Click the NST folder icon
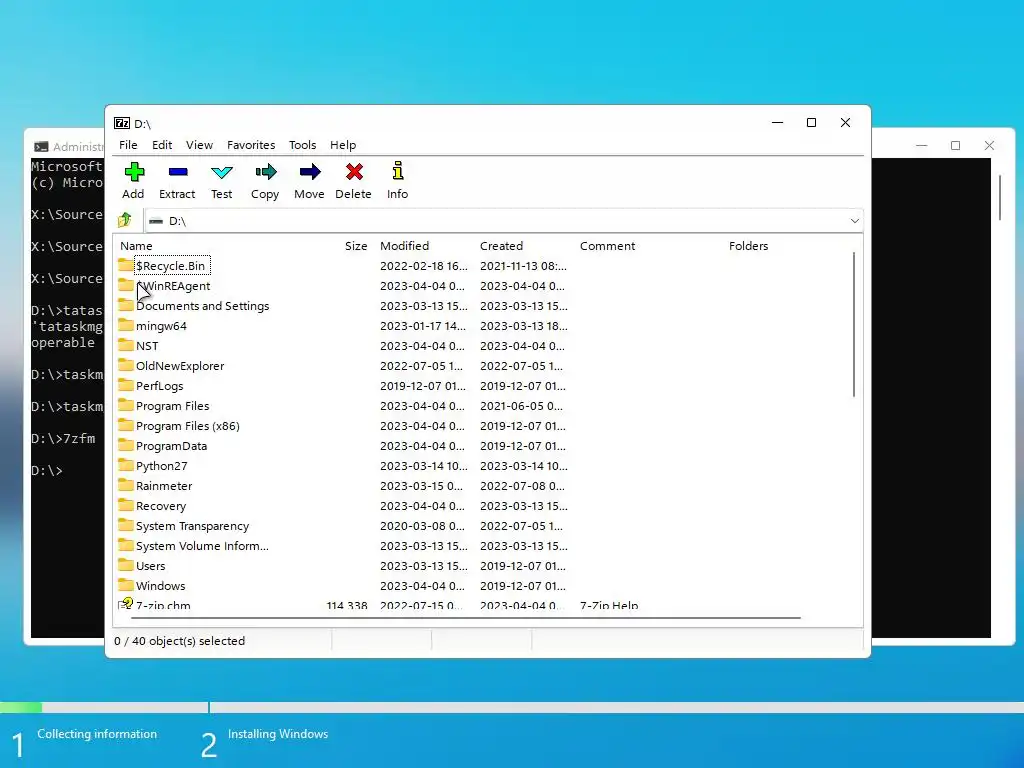1024x768 pixels. (x=125, y=345)
